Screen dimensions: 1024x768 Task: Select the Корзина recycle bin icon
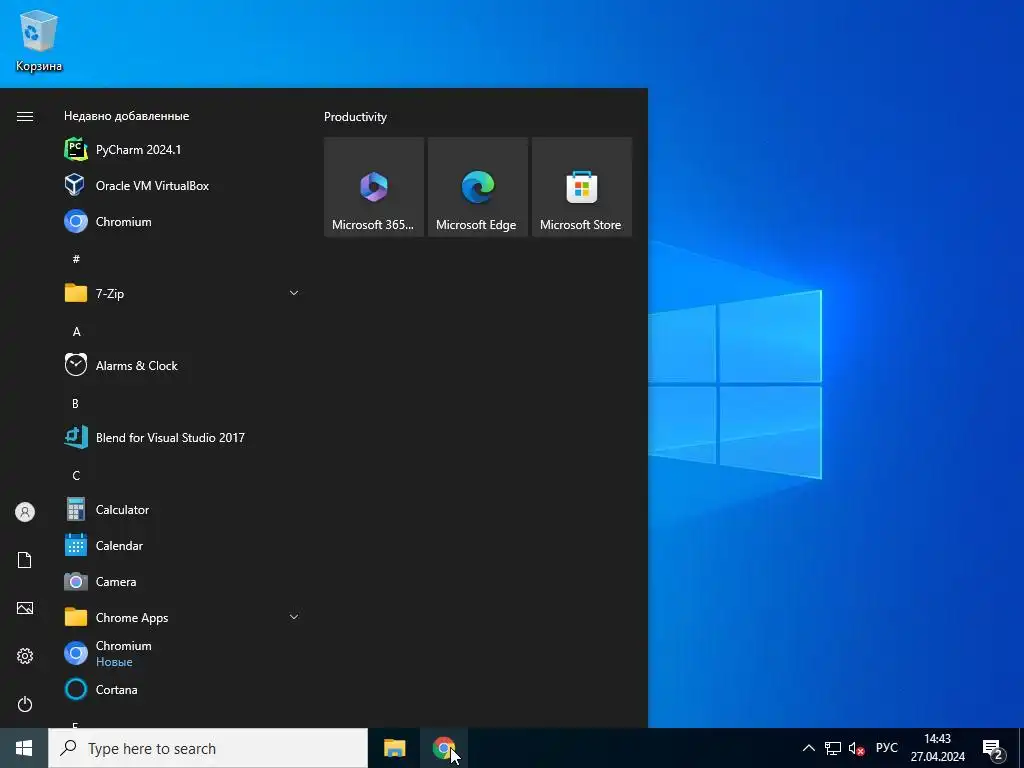pyautogui.click(x=39, y=40)
